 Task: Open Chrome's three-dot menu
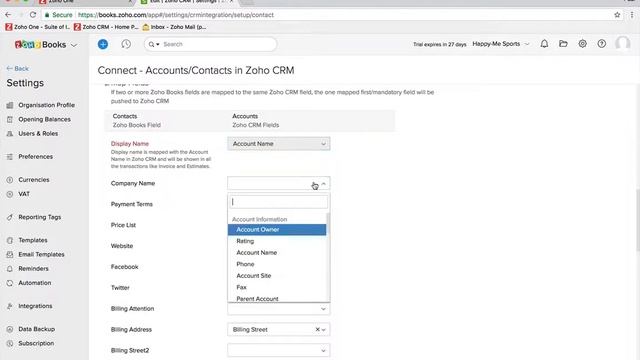click(632, 15)
